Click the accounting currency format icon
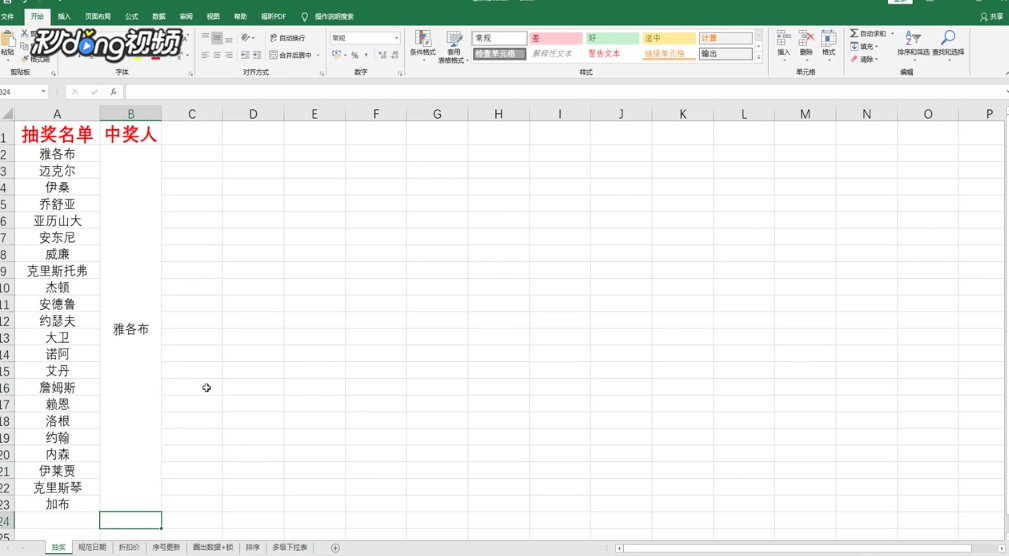Viewport: 1009px width, 556px height. [x=336, y=55]
